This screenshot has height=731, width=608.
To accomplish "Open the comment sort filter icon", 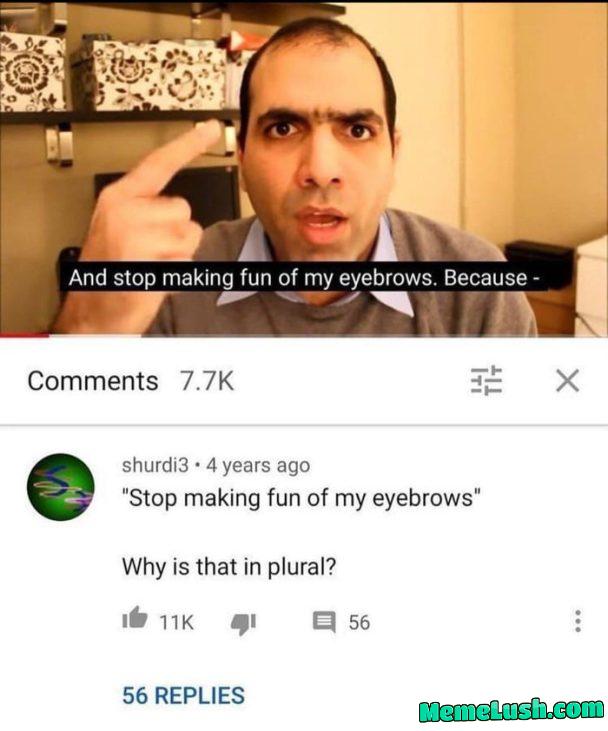I will [486, 380].
